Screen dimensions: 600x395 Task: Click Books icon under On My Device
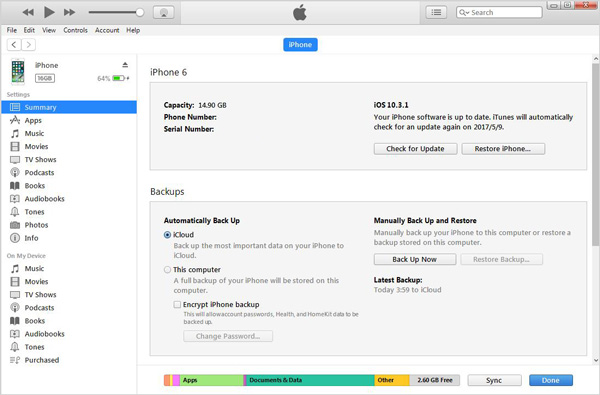[x=15, y=321]
